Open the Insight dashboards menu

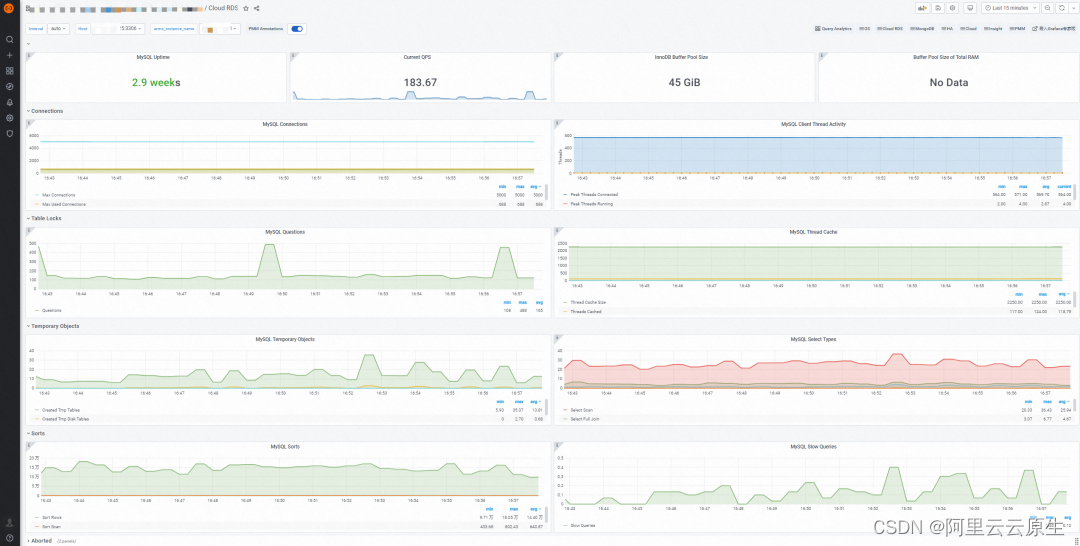pyautogui.click(x=993, y=29)
